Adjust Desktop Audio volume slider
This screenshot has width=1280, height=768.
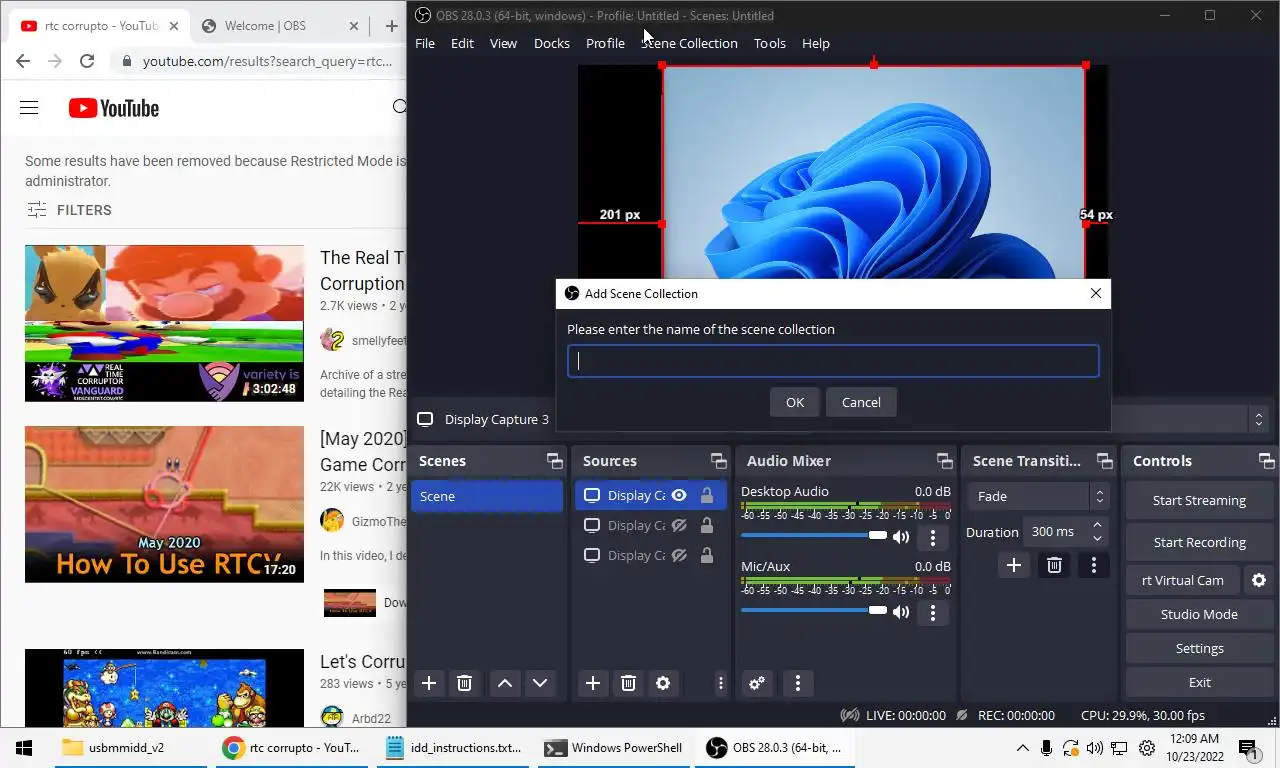coord(814,536)
